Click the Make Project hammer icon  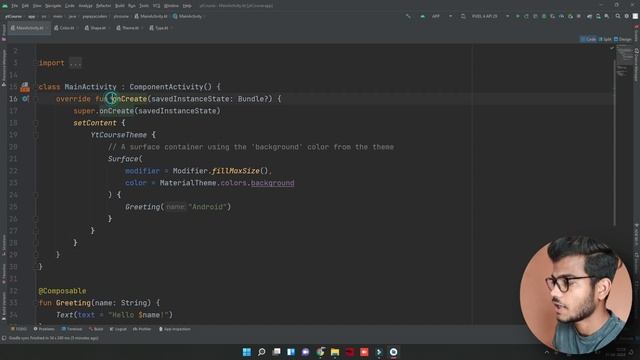pos(408,16)
